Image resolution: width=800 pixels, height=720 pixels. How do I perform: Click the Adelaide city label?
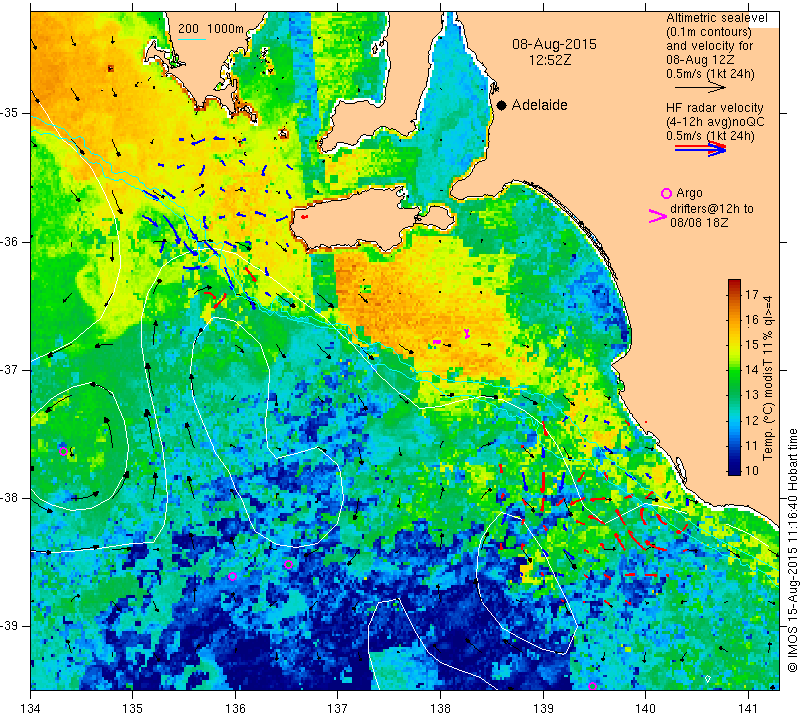point(539,105)
